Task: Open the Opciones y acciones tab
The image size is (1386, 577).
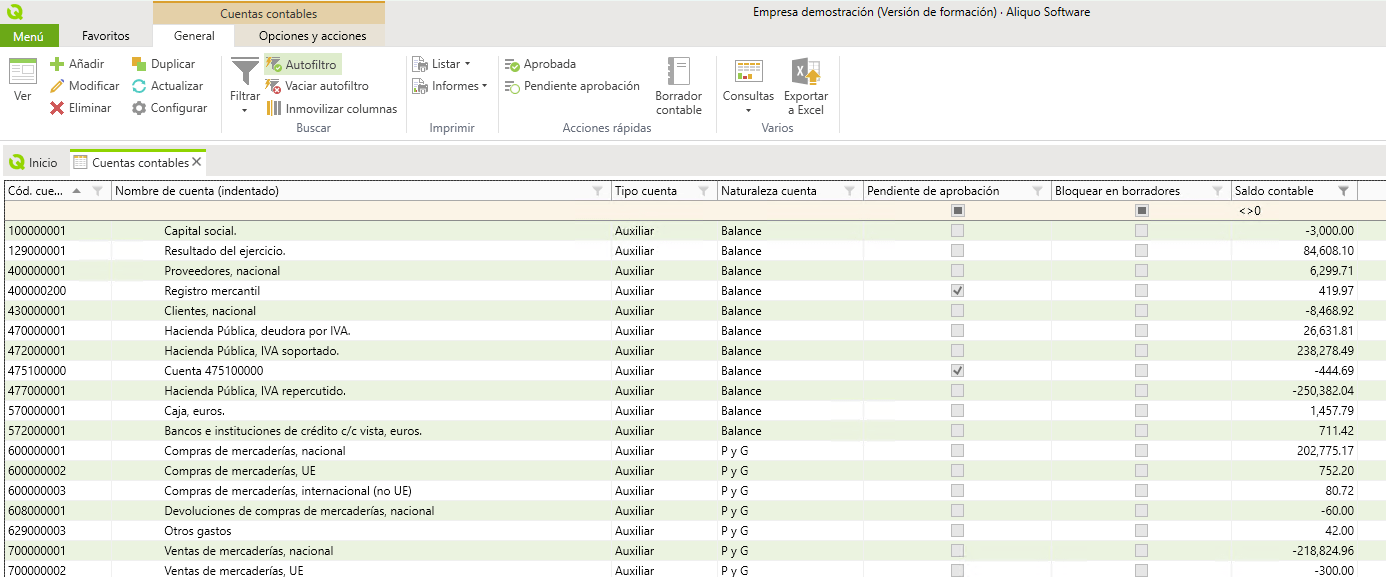Action: point(312,36)
